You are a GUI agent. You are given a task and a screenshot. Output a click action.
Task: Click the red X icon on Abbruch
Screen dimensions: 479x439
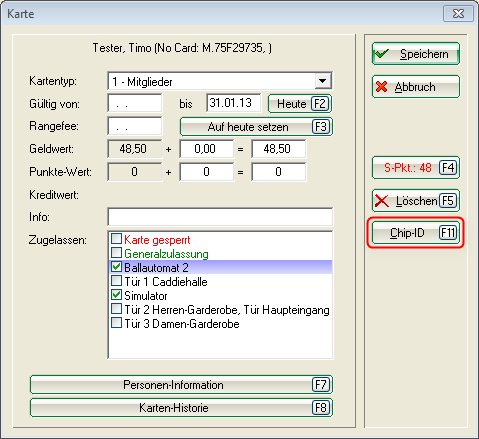coord(381,87)
